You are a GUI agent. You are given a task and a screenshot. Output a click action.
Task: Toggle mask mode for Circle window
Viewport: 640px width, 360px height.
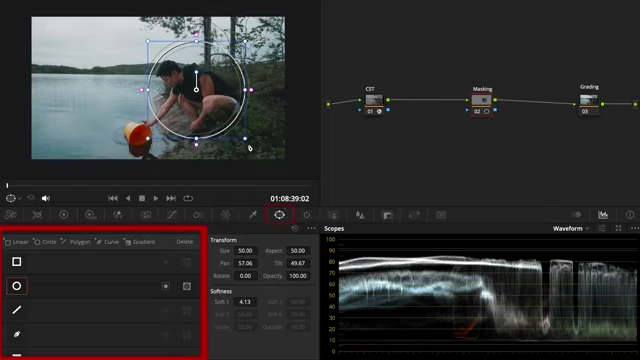click(x=187, y=286)
